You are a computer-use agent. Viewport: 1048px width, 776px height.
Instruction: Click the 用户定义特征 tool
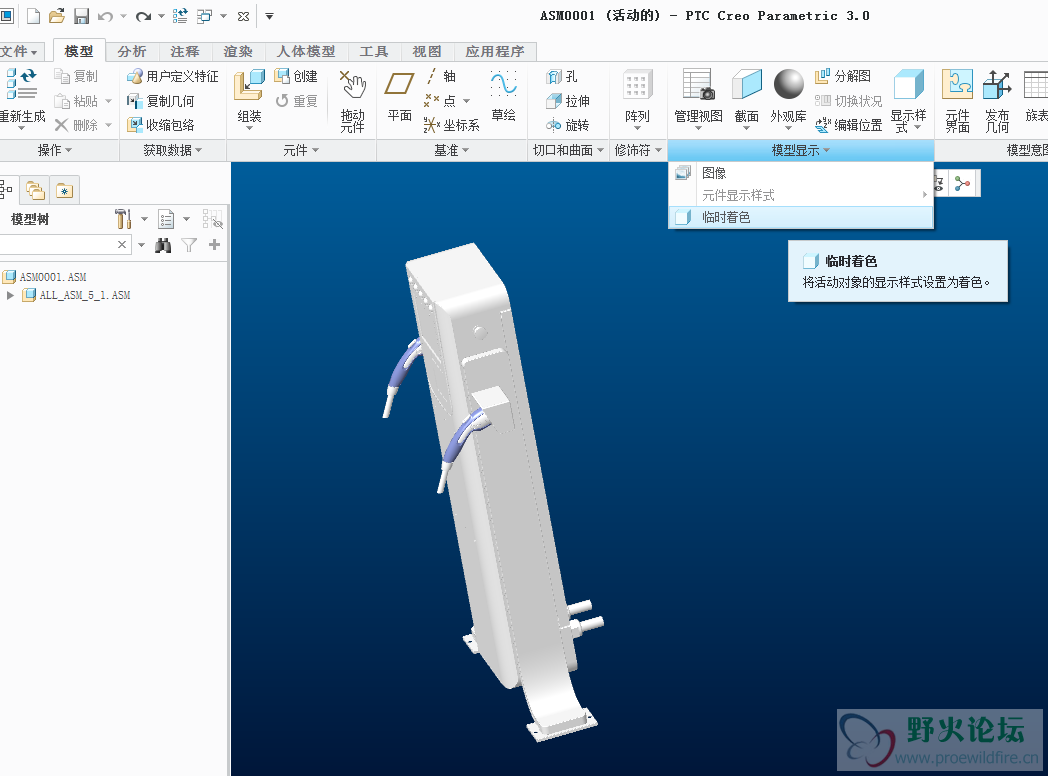[x=173, y=76]
